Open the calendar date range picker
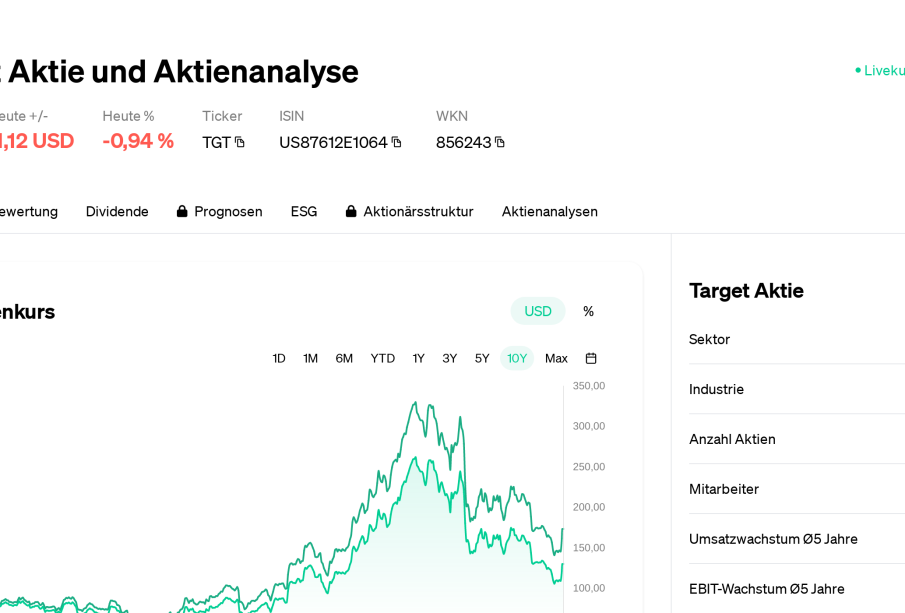 pyautogui.click(x=591, y=358)
